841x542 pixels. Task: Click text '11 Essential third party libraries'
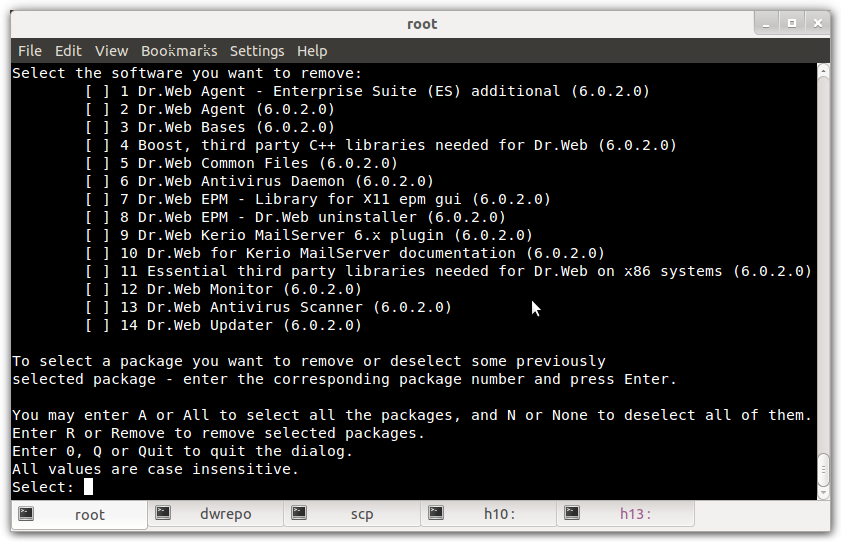click(x=272, y=271)
